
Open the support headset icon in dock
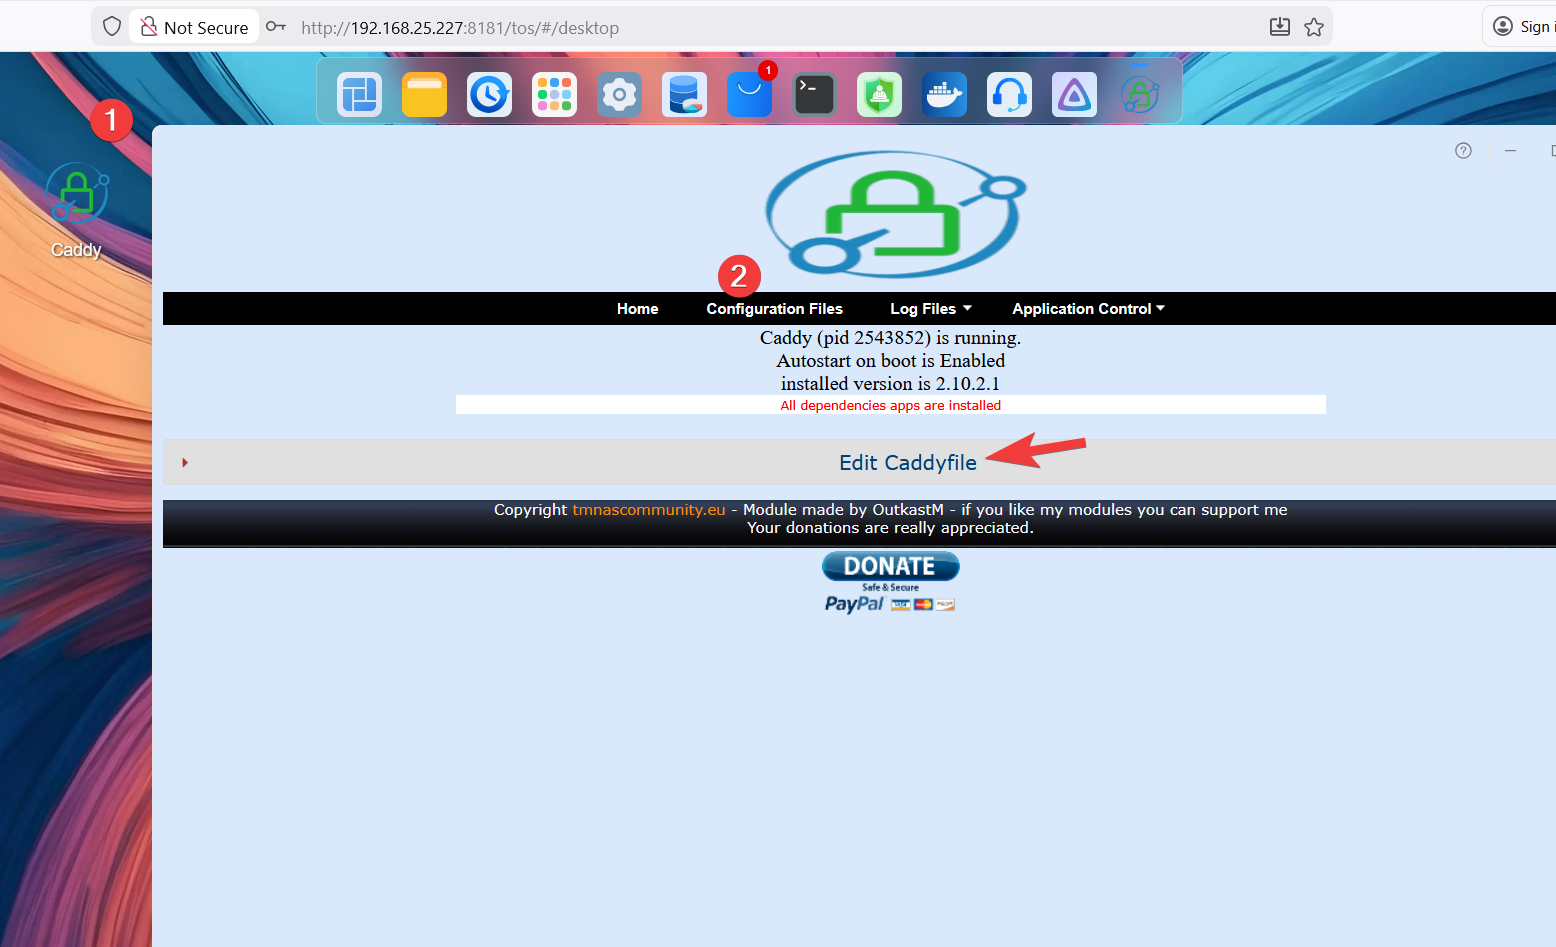(1009, 95)
